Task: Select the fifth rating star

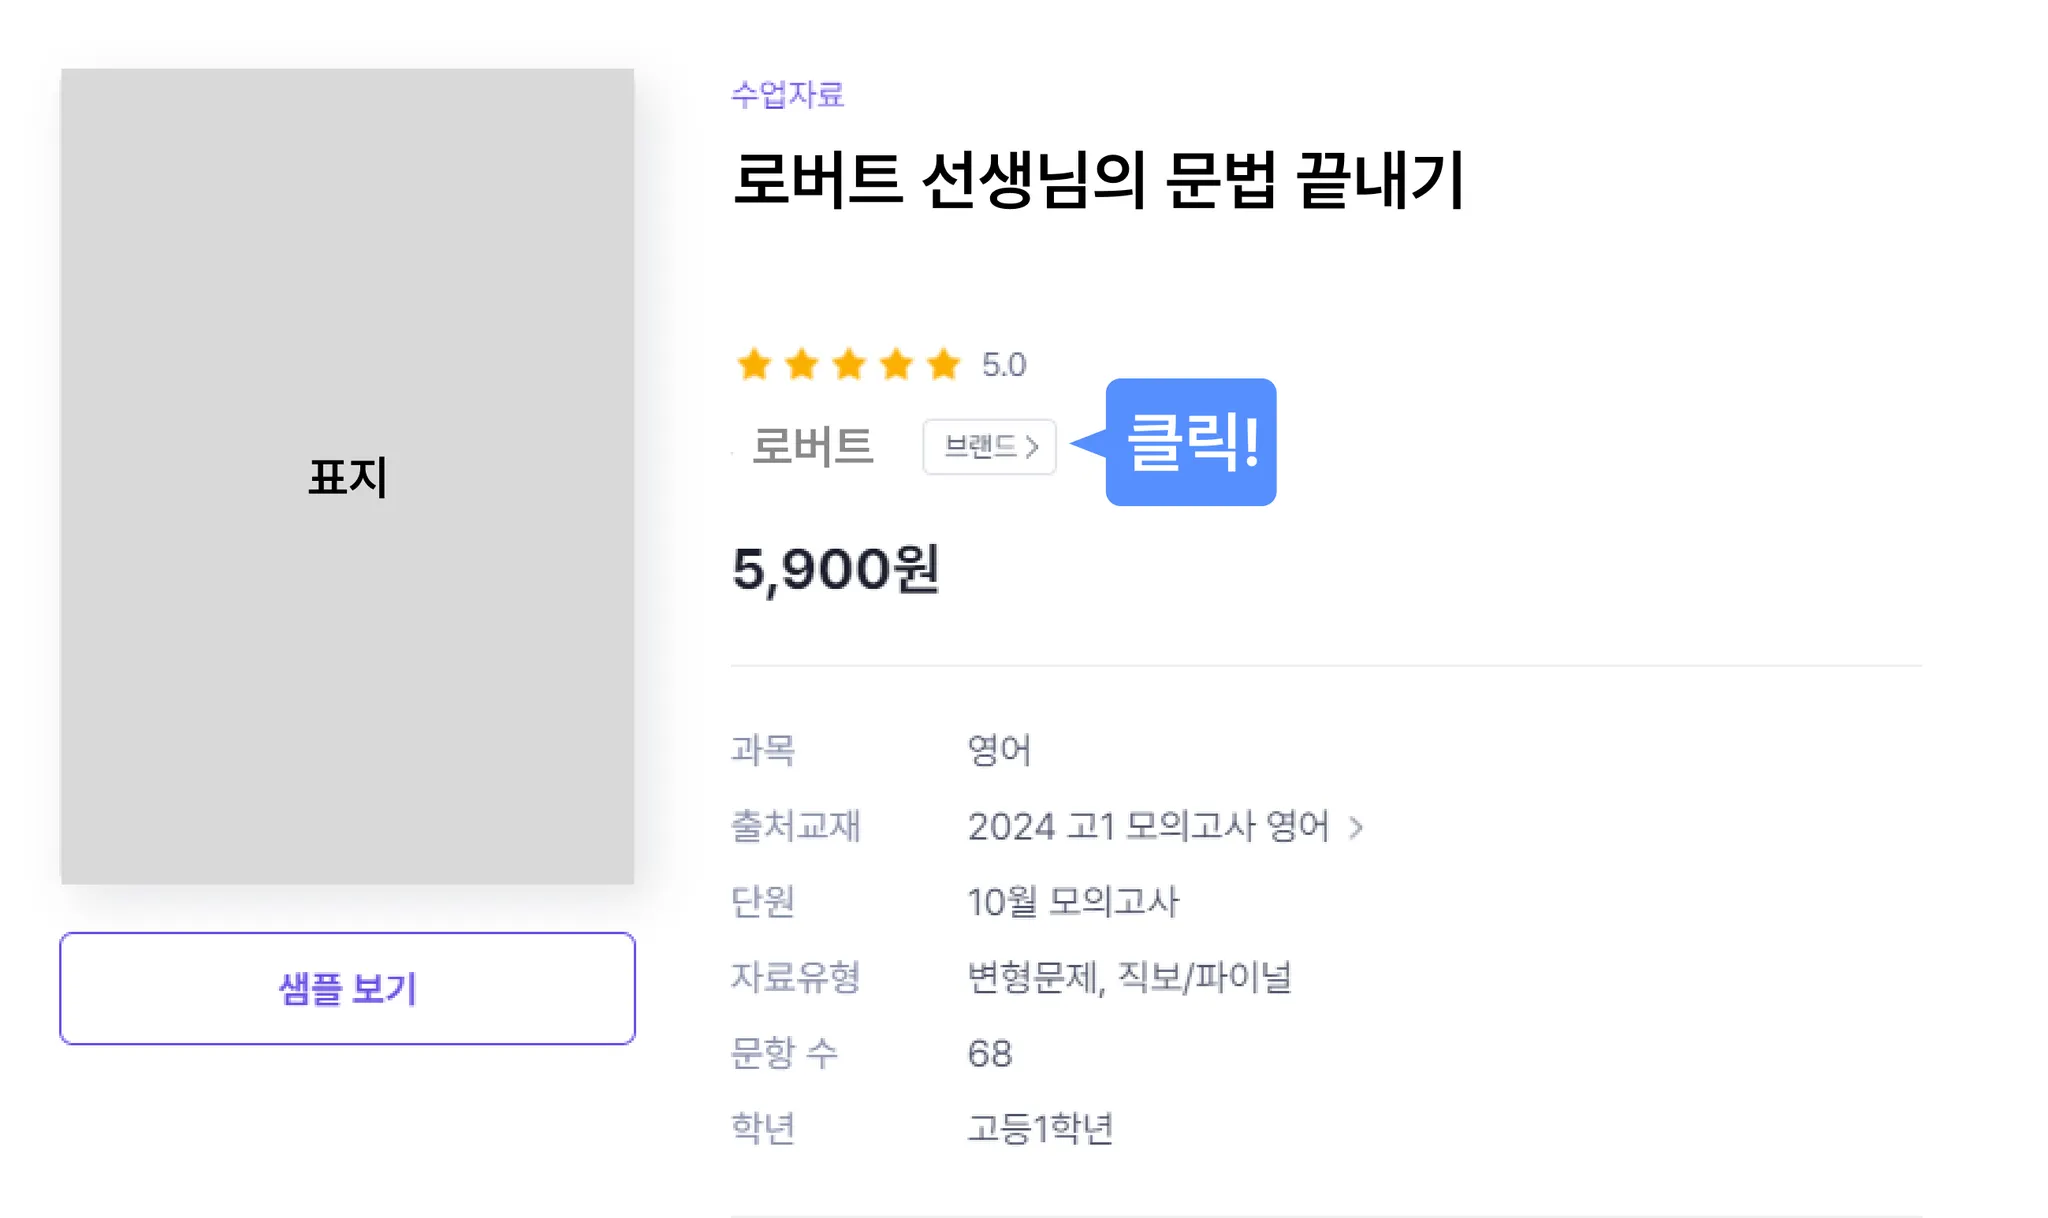Action: [943, 365]
